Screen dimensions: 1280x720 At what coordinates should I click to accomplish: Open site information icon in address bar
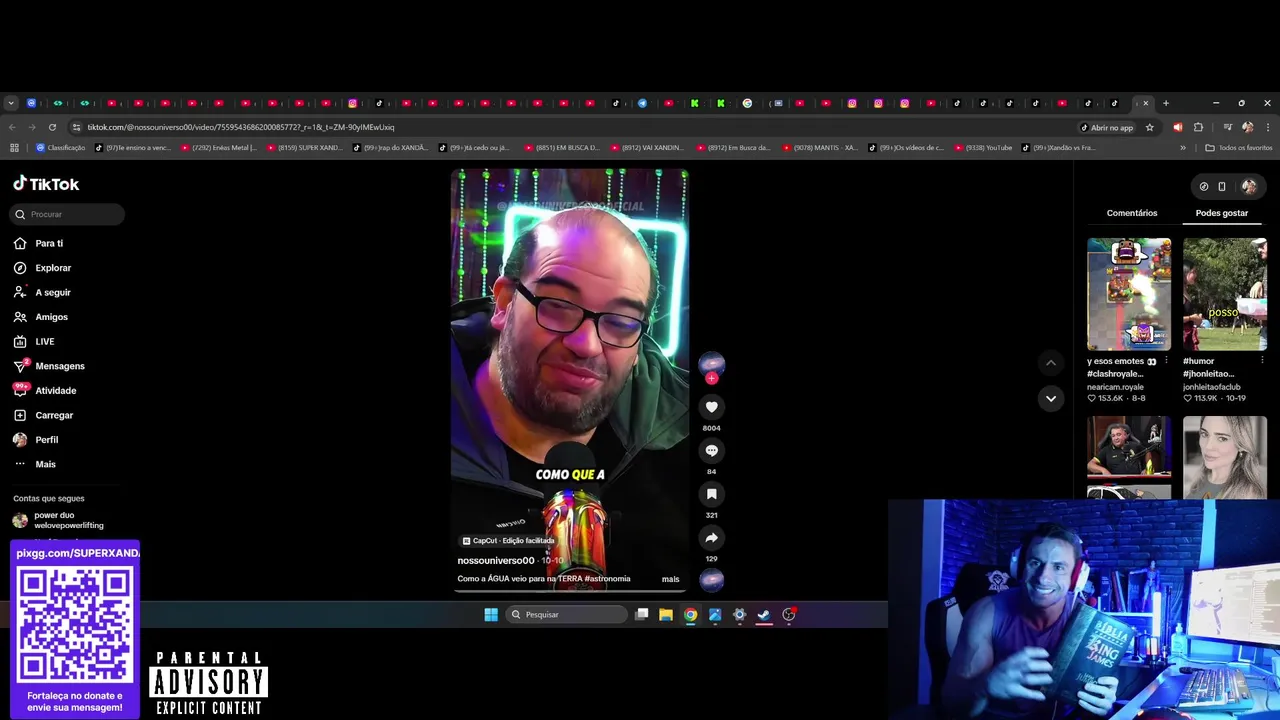pyautogui.click(x=76, y=127)
